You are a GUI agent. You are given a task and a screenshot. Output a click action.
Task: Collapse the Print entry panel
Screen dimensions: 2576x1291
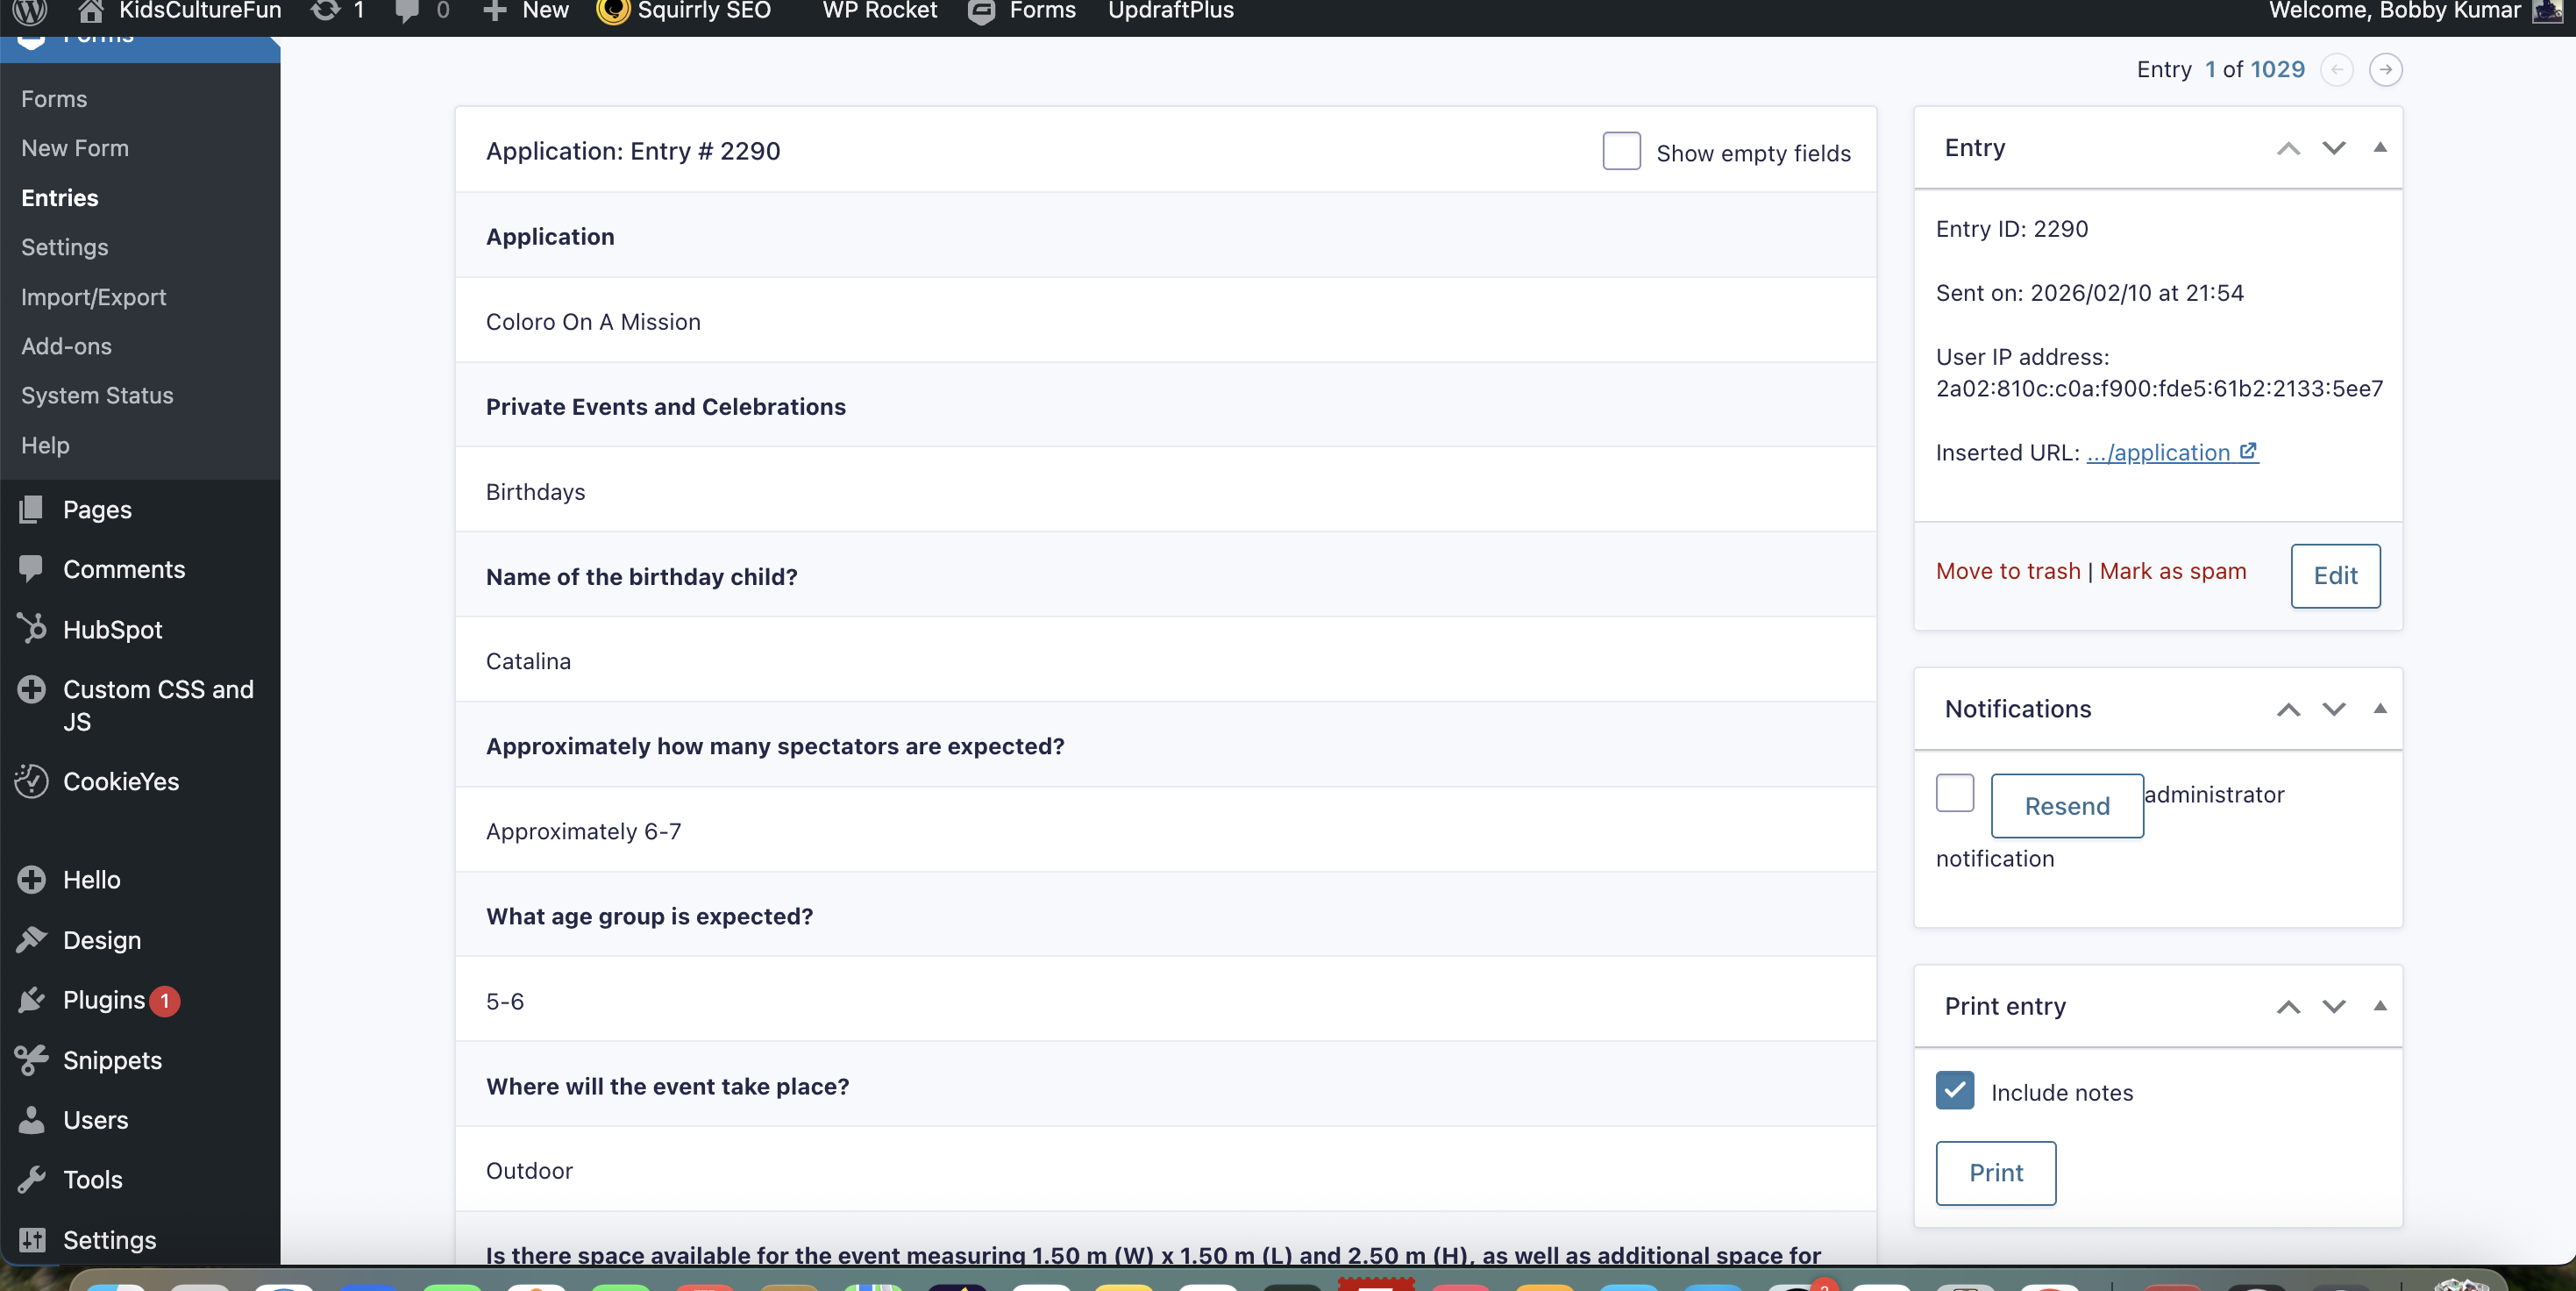tap(2380, 1006)
